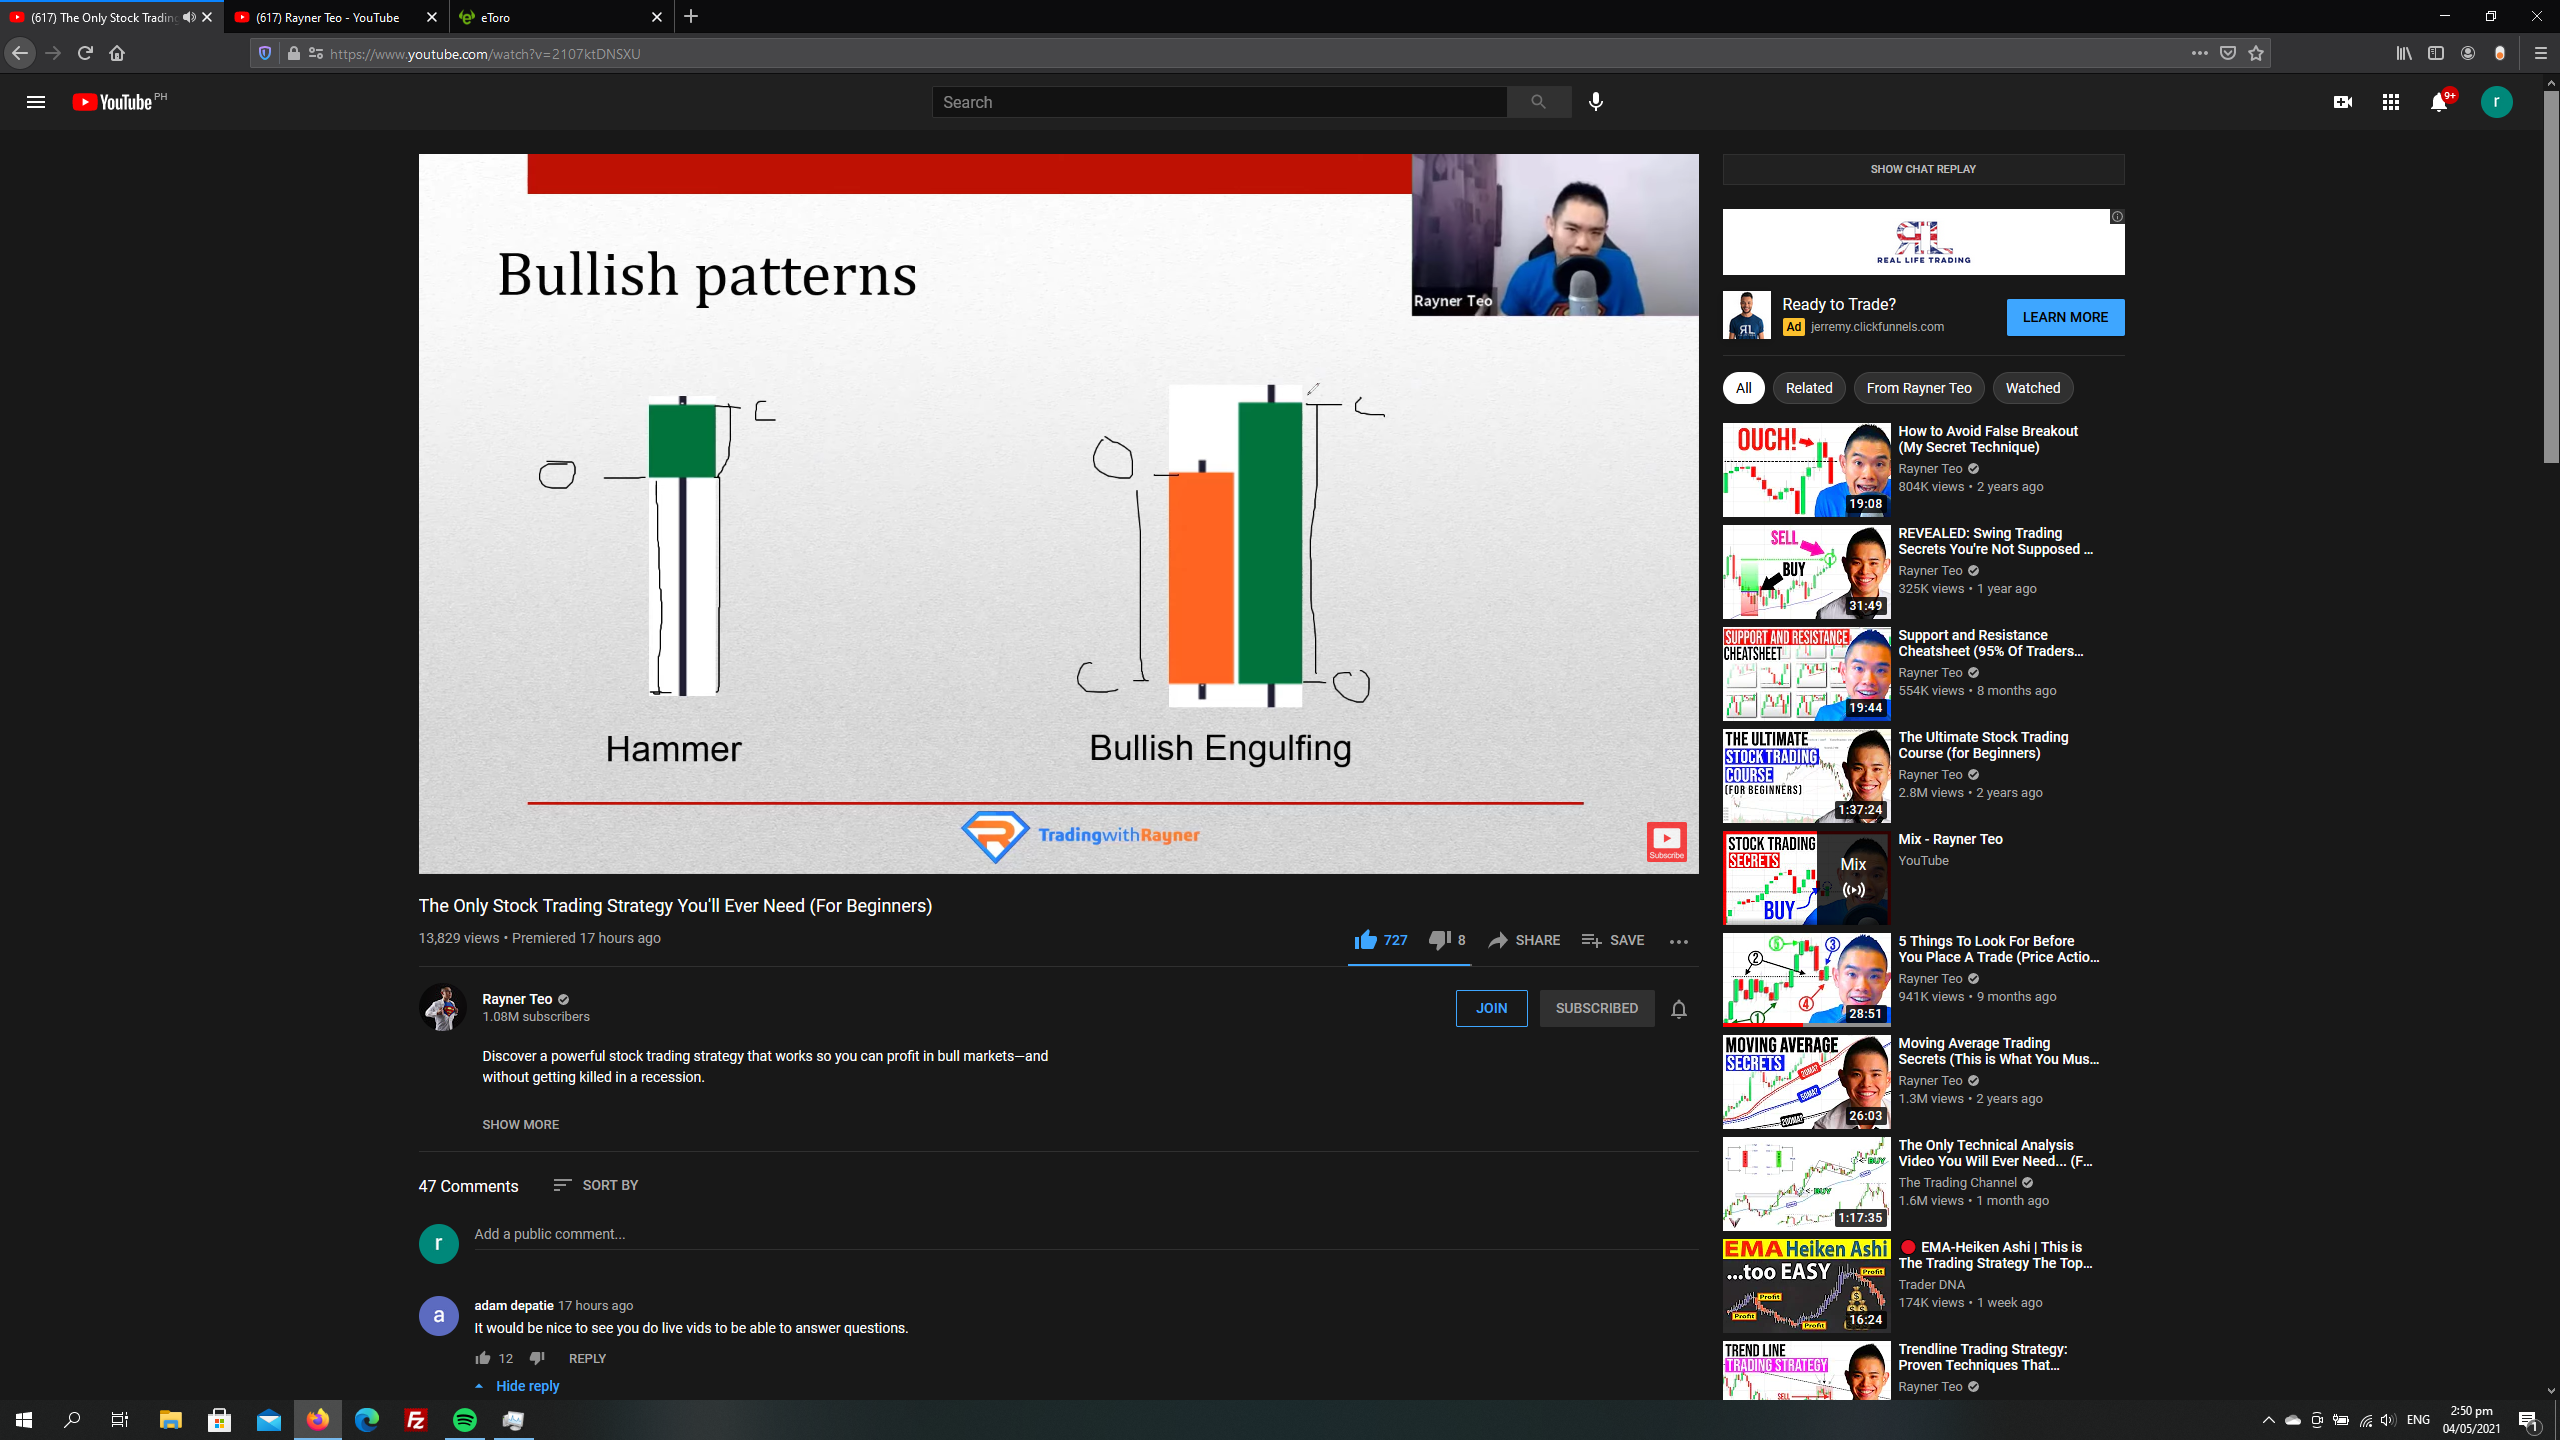This screenshot has width=2560, height=1440.
Task: Open Spotify from the taskbar
Action: (465, 1420)
